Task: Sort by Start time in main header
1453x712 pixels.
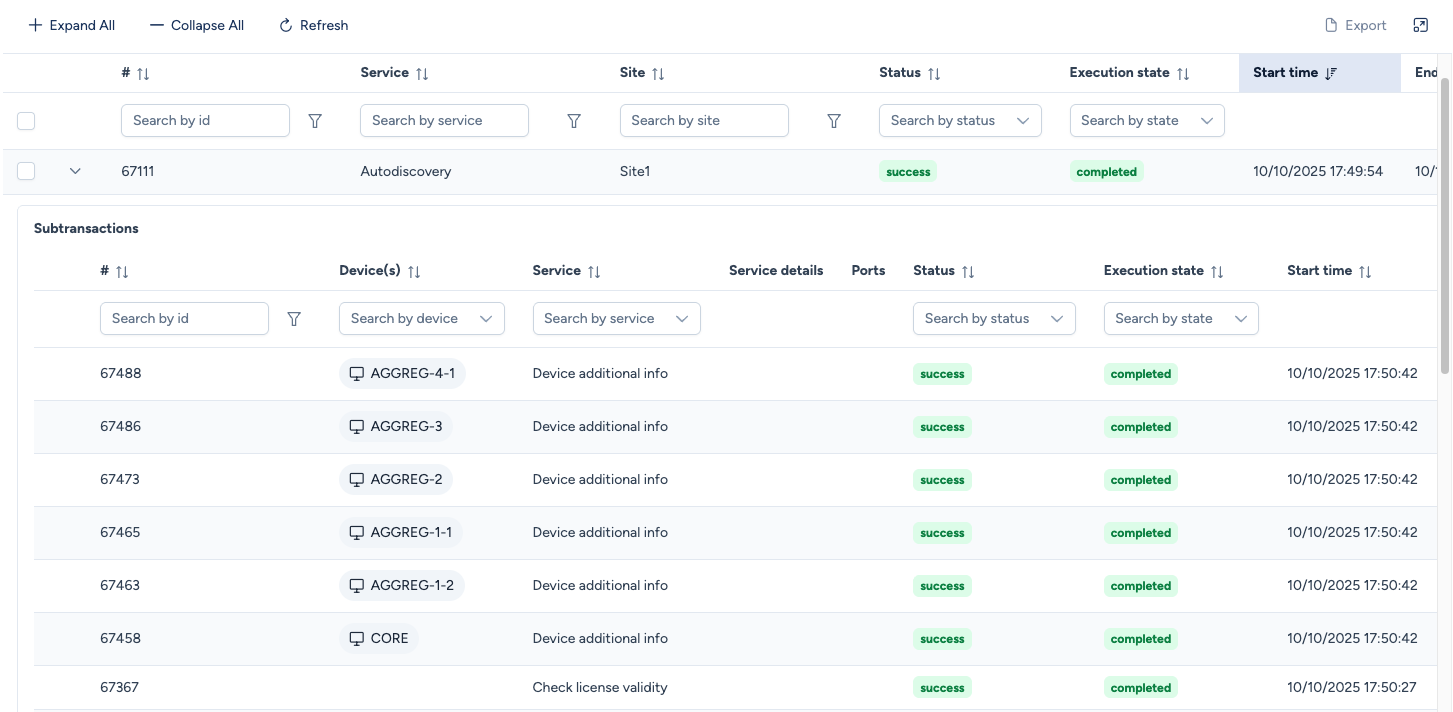Action: pyautogui.click(x=1330, y=73)
